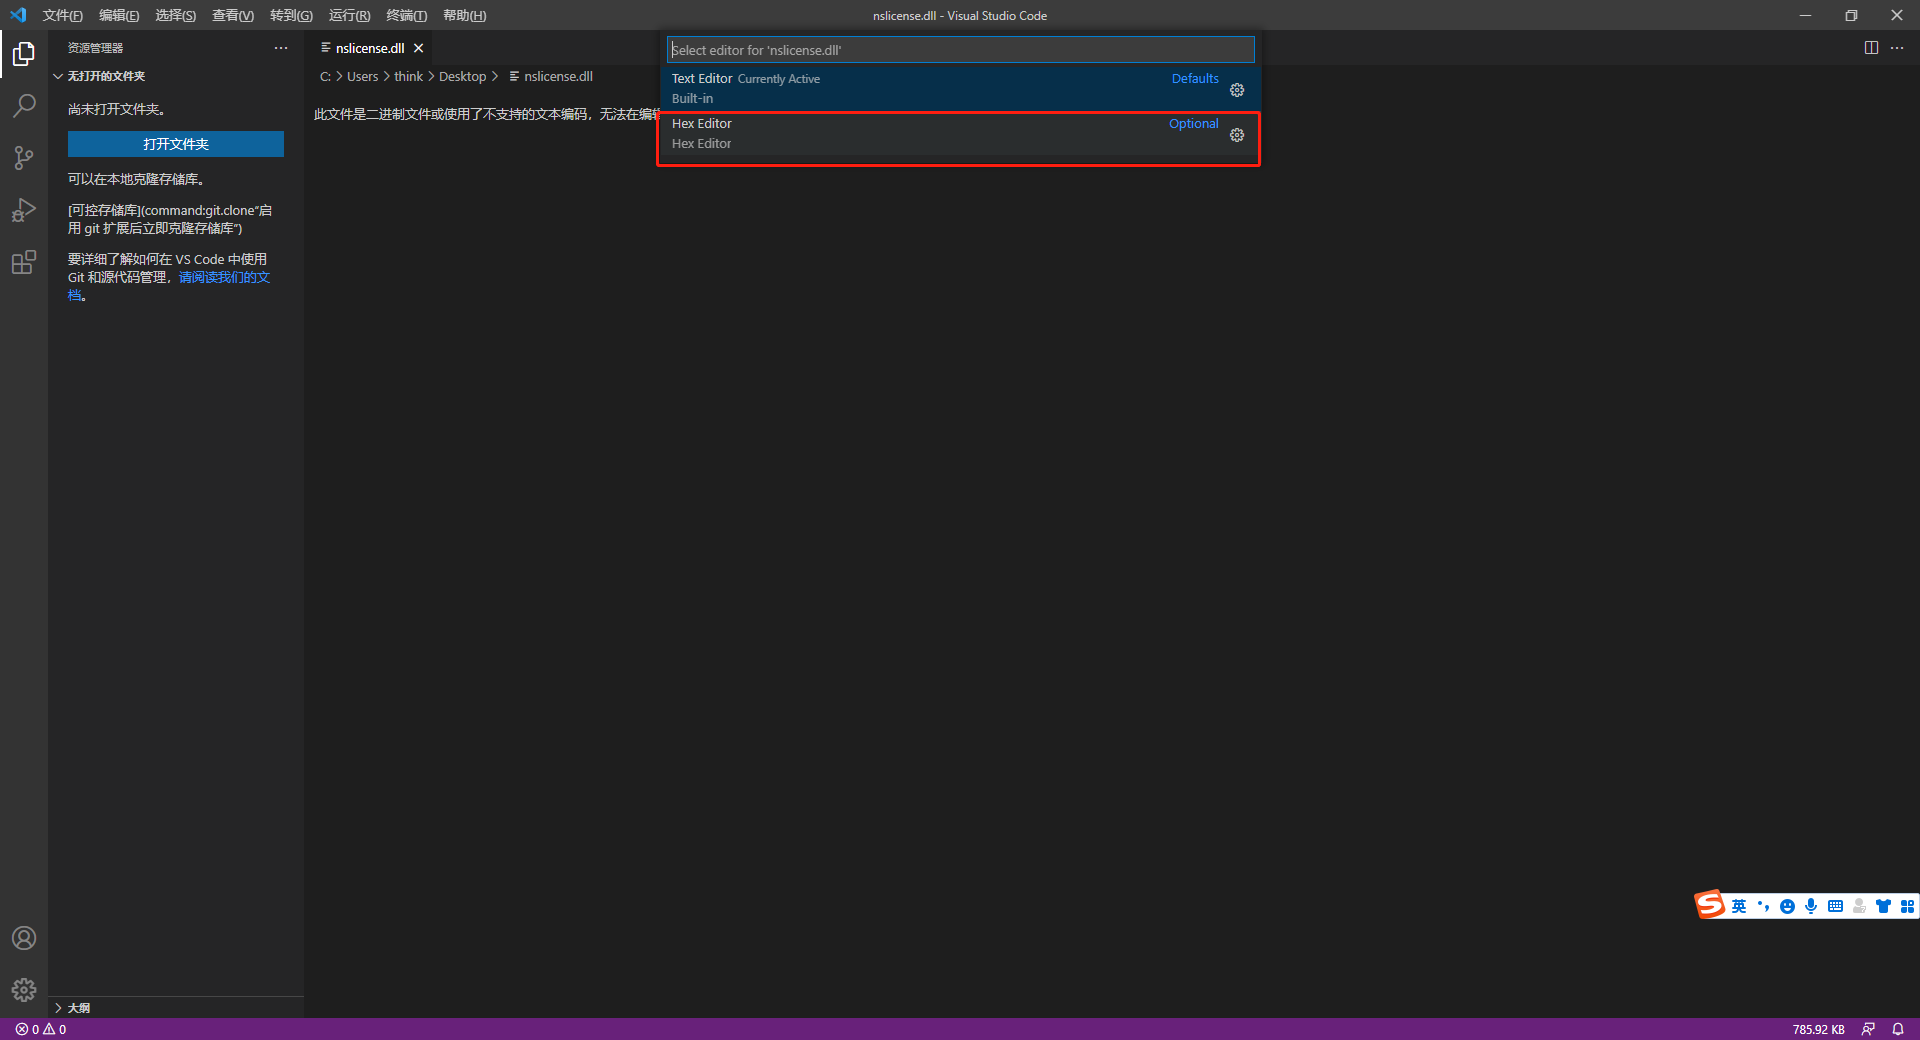Viewport: 1920px width, 1040px height.
Task: Open the Explorer view in activity bar
Action: [24, 53]
